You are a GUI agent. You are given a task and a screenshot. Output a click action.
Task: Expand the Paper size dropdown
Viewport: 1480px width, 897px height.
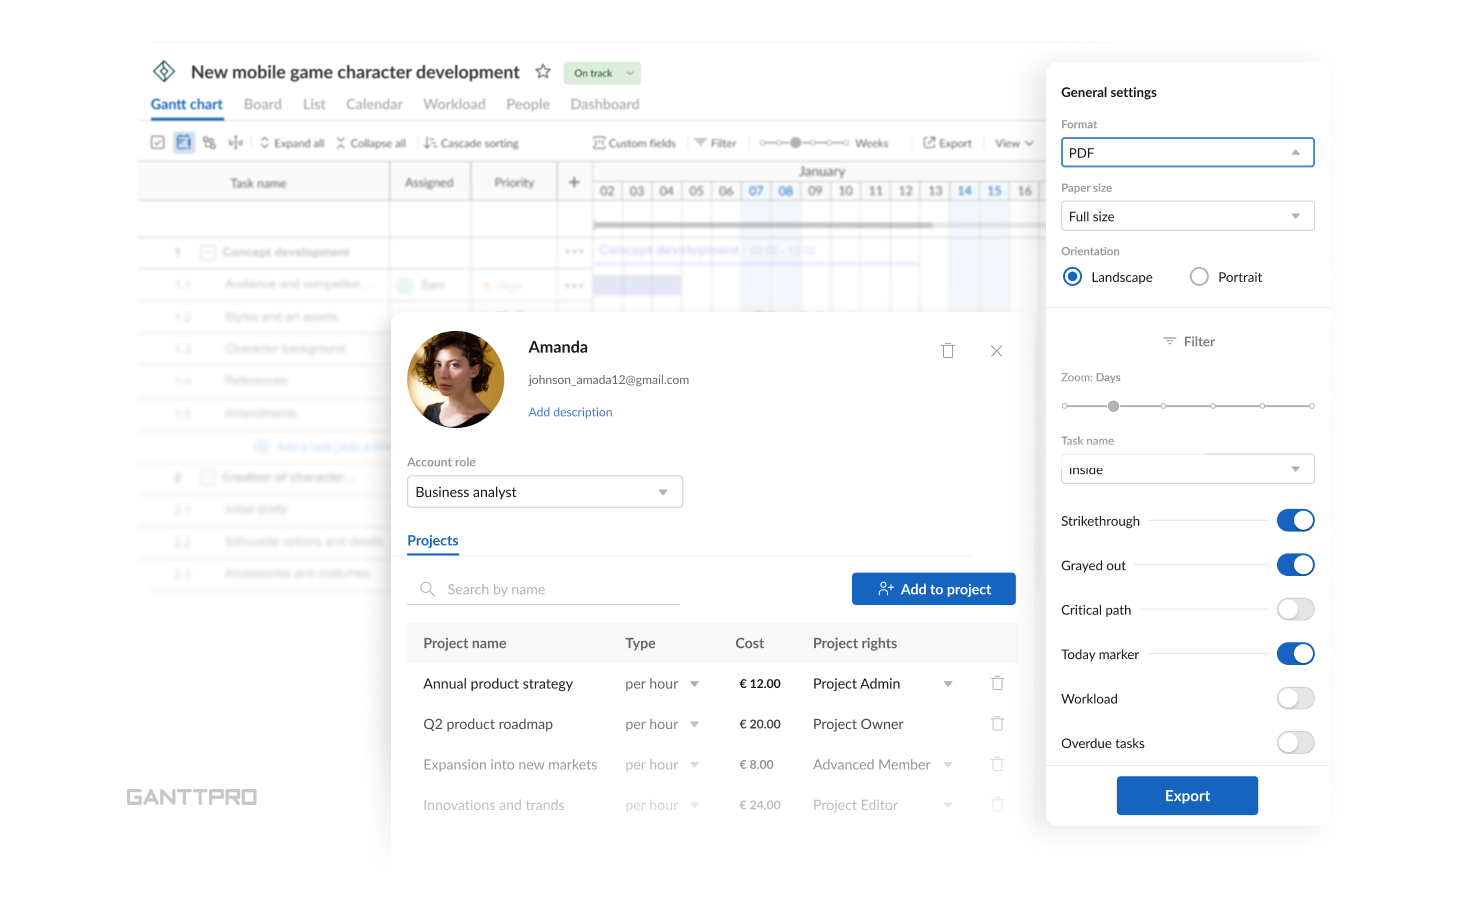coord(1187,215)
